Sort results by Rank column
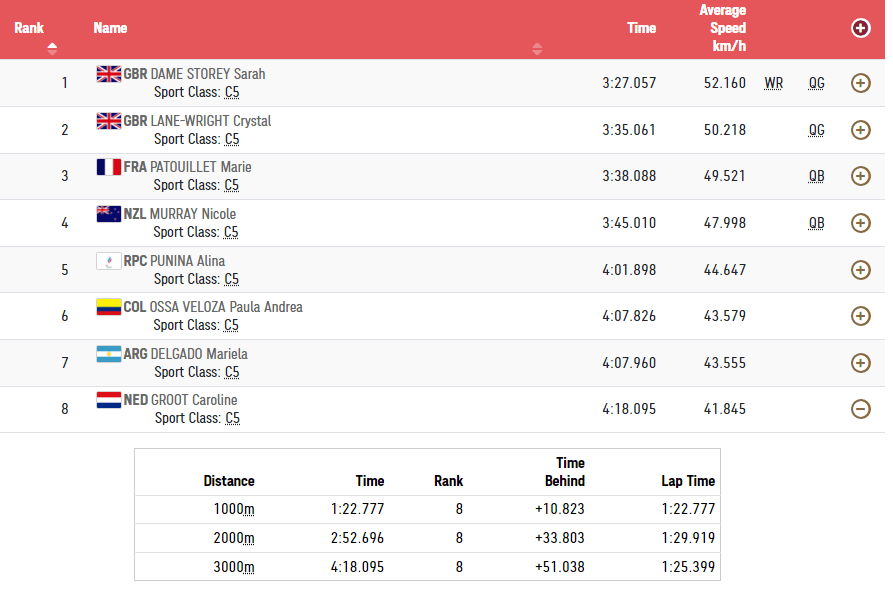 point(52,48)
